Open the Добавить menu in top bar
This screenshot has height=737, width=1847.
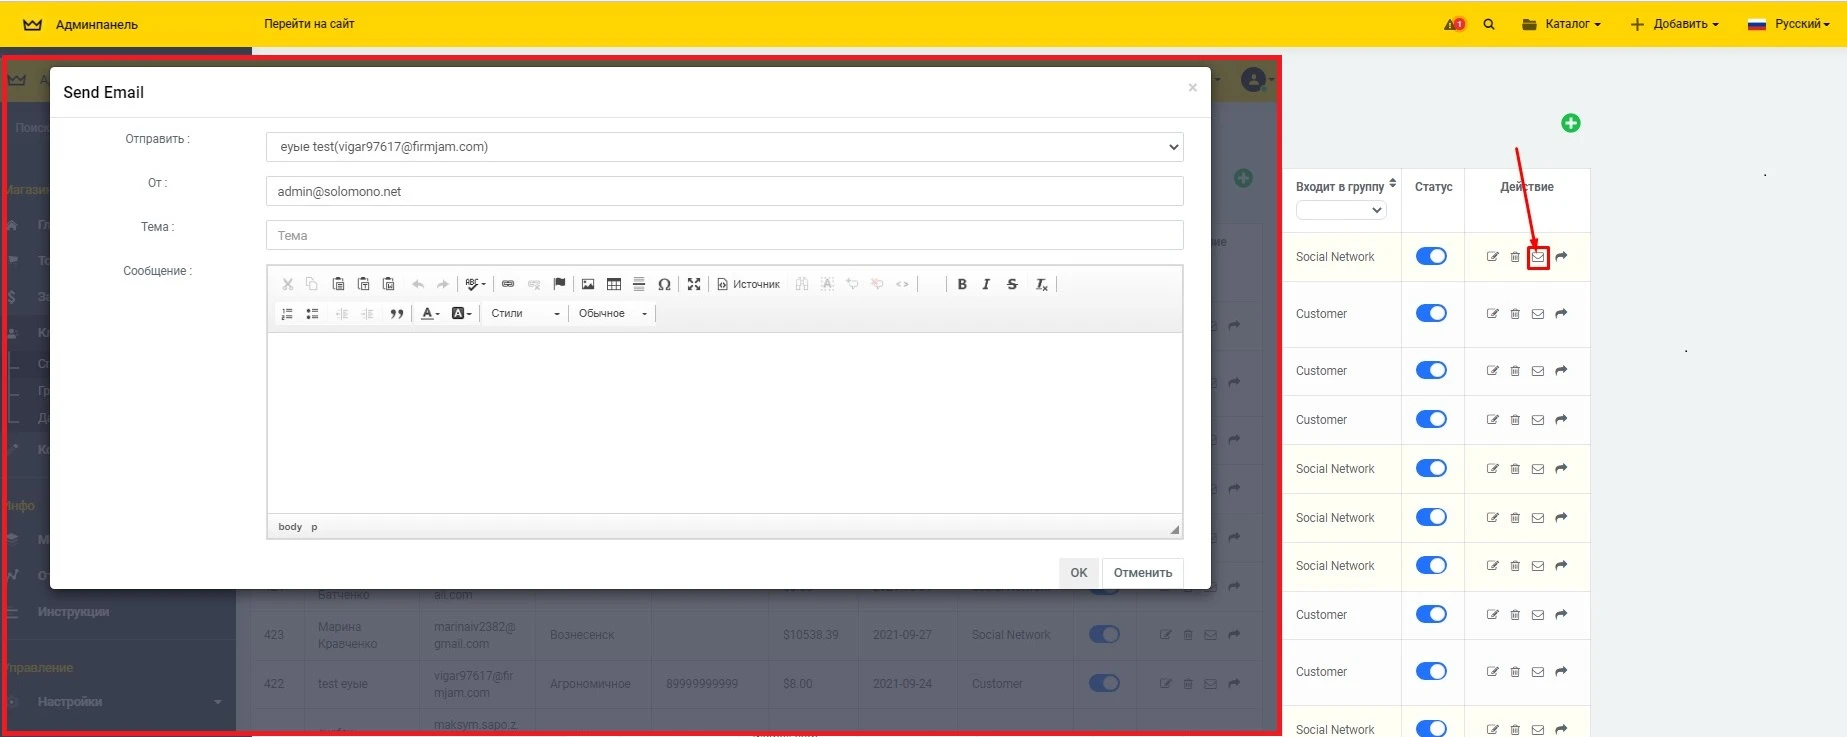(1675, 24)
